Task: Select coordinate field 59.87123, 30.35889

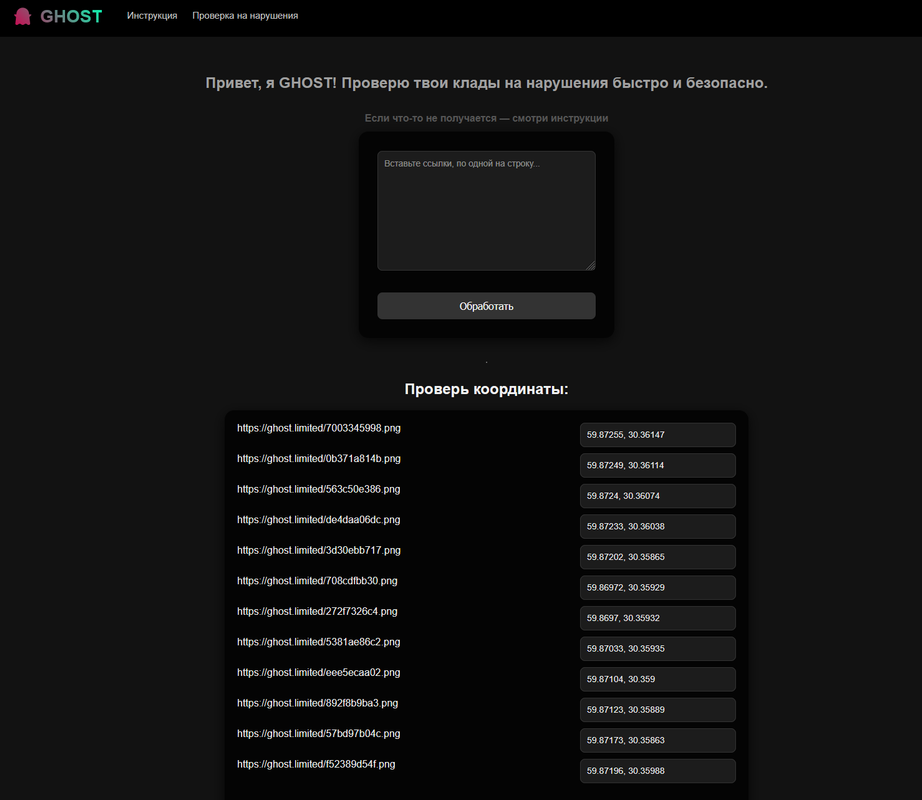Action: click(657, 710)
